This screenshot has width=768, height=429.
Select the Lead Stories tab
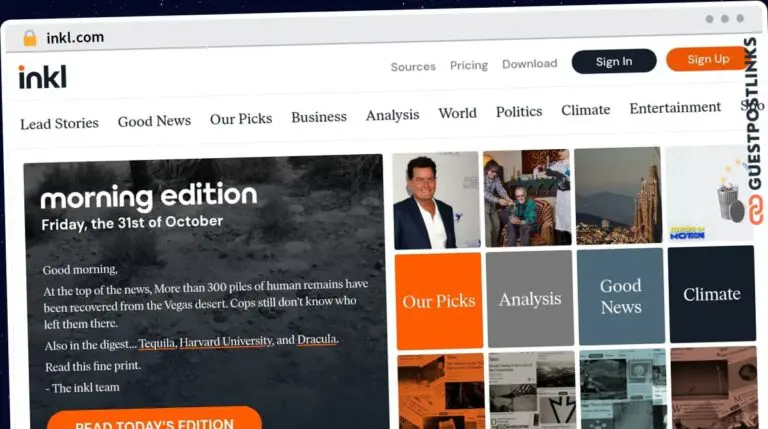click(x=59, y=123)
